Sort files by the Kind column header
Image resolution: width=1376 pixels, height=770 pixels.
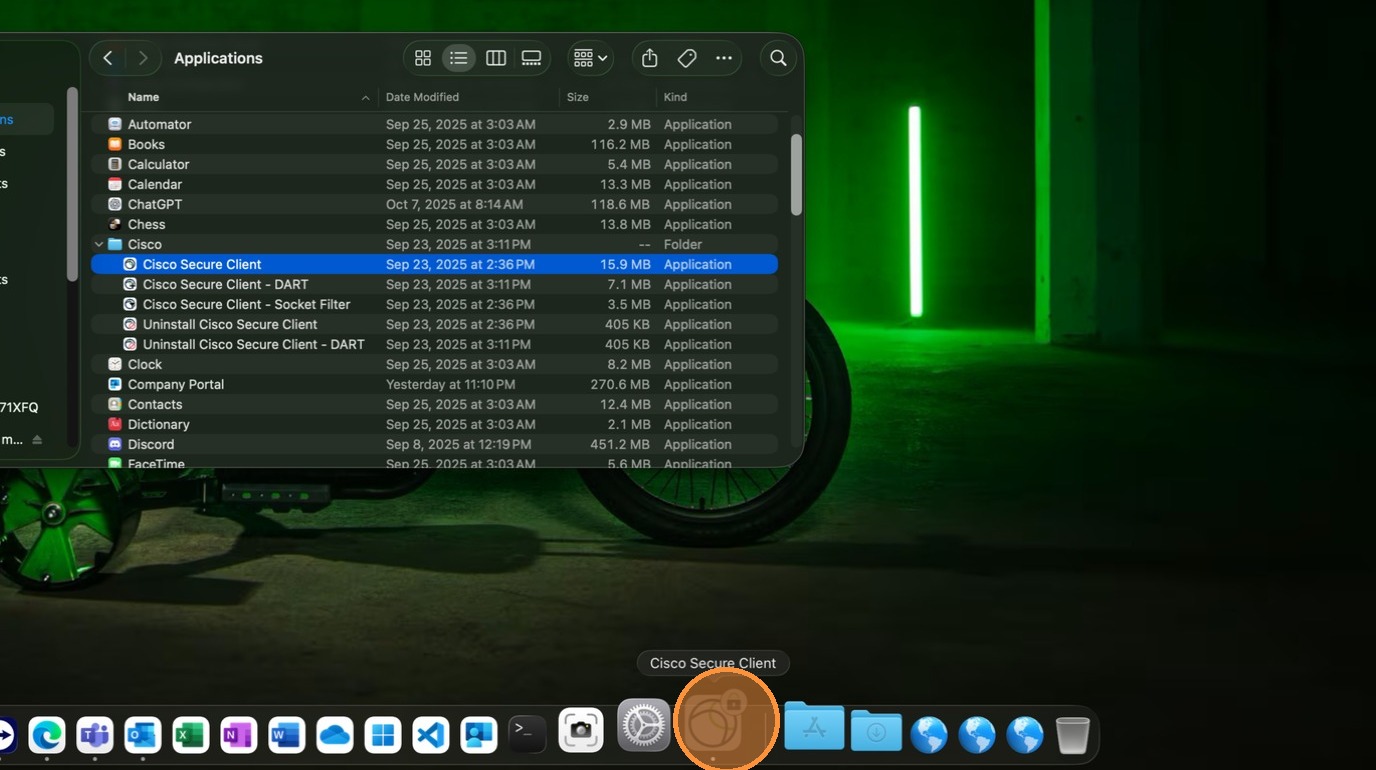pyautogui.click(x=675, y=97)
